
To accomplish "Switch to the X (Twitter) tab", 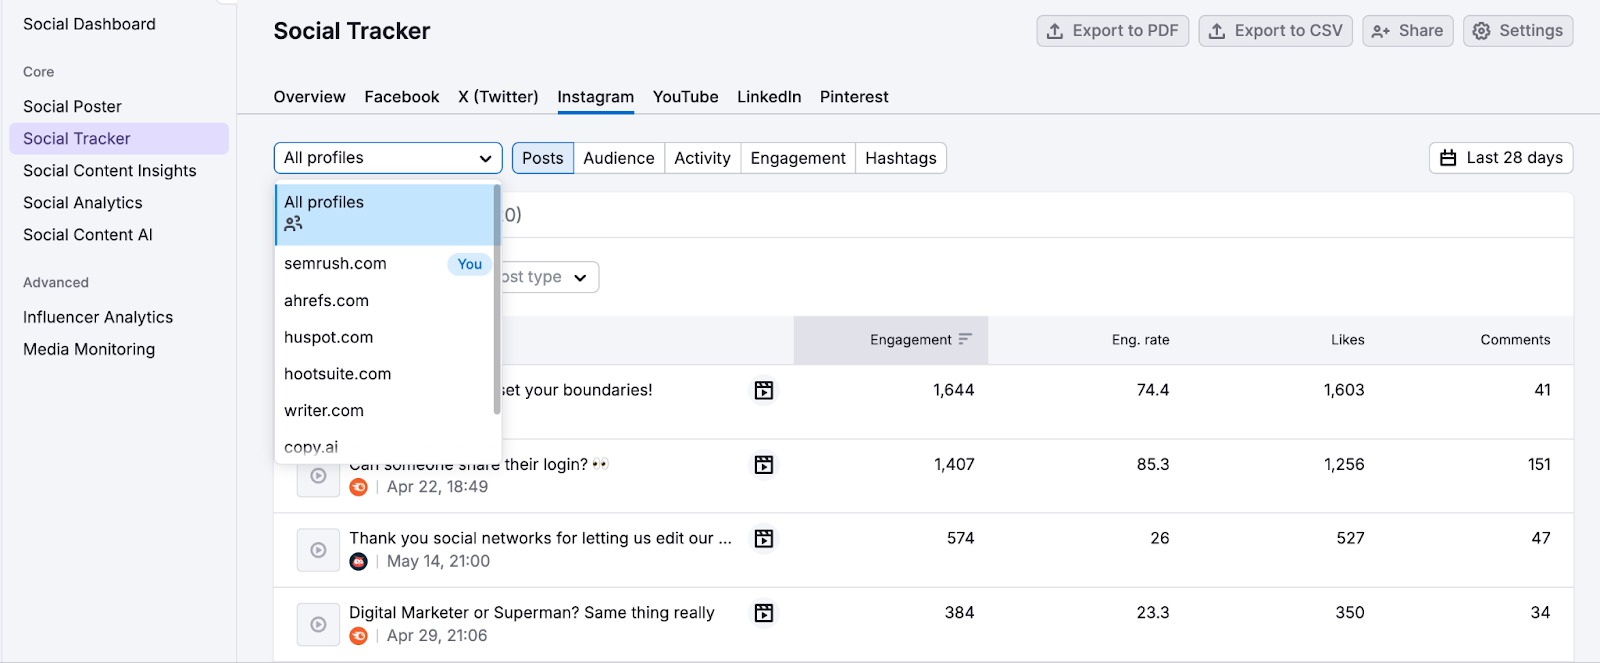I will [498, 97].
